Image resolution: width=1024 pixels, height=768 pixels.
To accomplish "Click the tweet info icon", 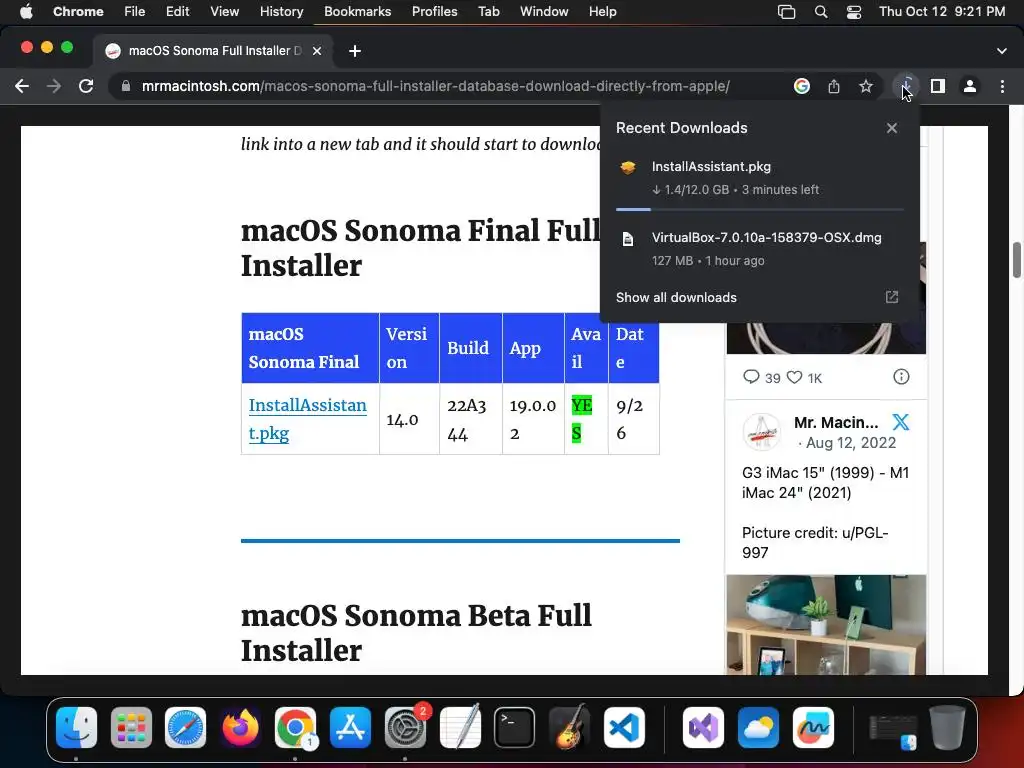I will tap(901, 377).
